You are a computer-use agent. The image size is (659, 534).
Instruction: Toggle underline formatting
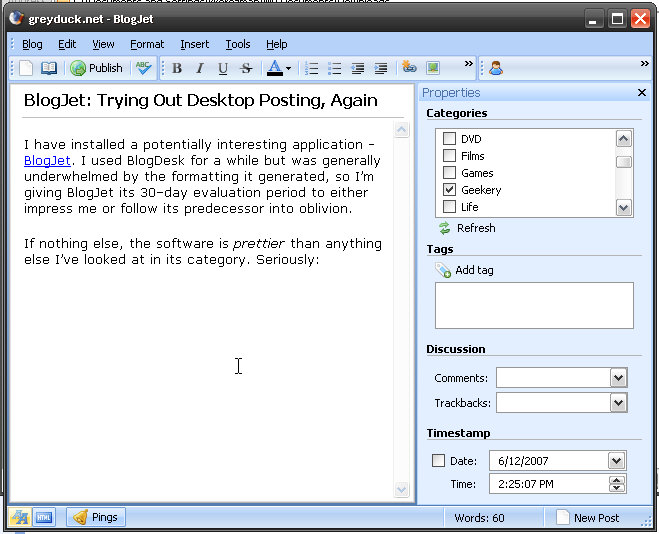223,68
